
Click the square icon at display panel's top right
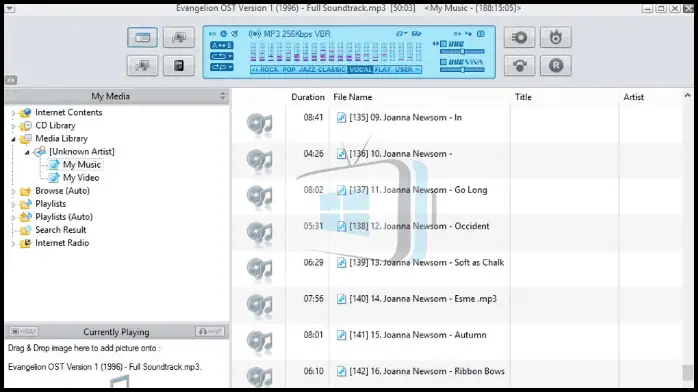pos(481,34)
